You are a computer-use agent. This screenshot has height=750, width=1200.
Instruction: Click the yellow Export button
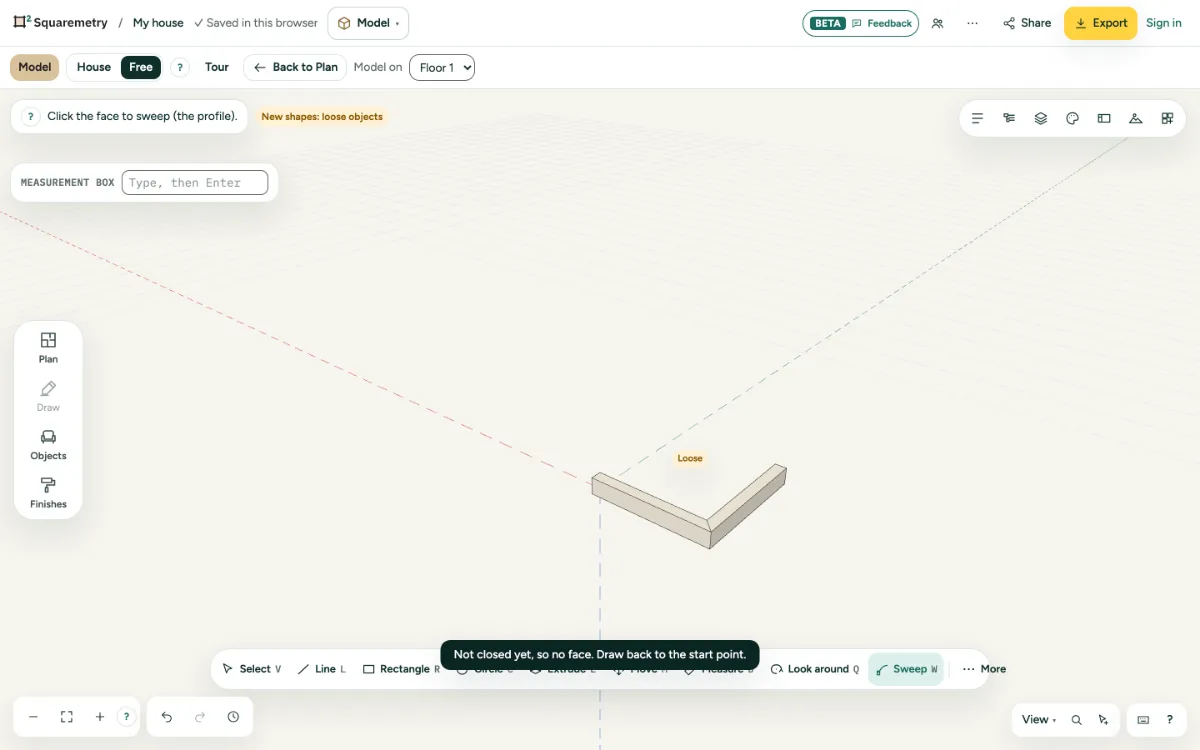coord(1100,23)
